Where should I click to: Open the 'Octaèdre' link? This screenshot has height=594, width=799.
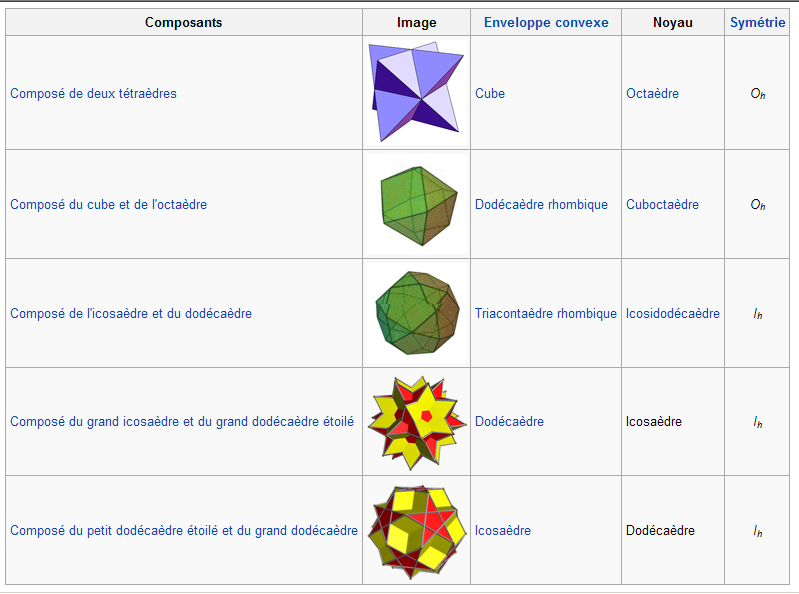tap(652, 93)
